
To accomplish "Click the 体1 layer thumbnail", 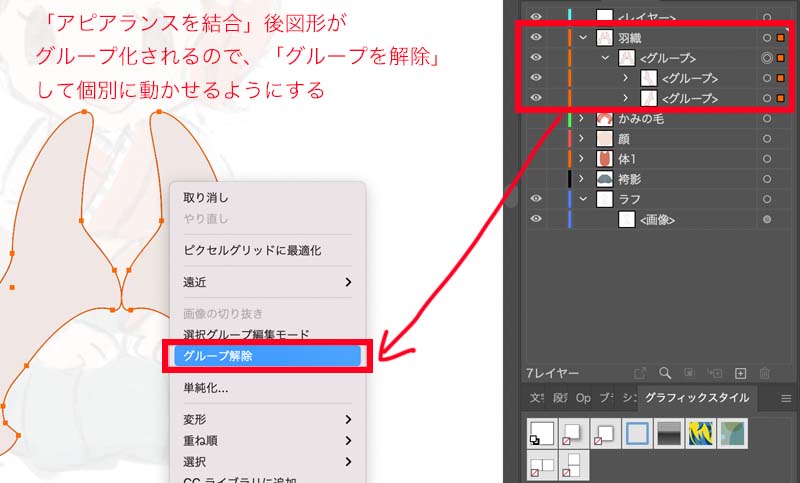I will click(x=605, y=159).
